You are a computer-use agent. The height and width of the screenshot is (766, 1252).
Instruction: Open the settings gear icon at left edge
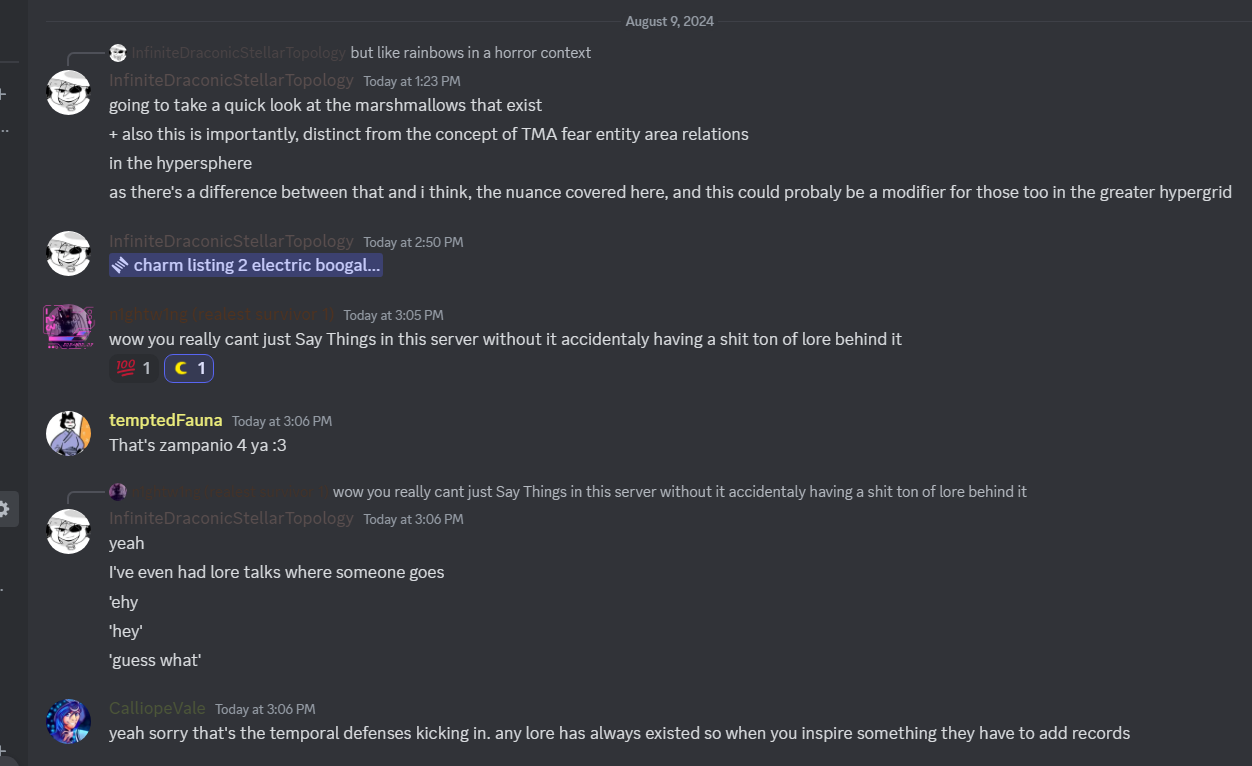(x=4, y=509)
